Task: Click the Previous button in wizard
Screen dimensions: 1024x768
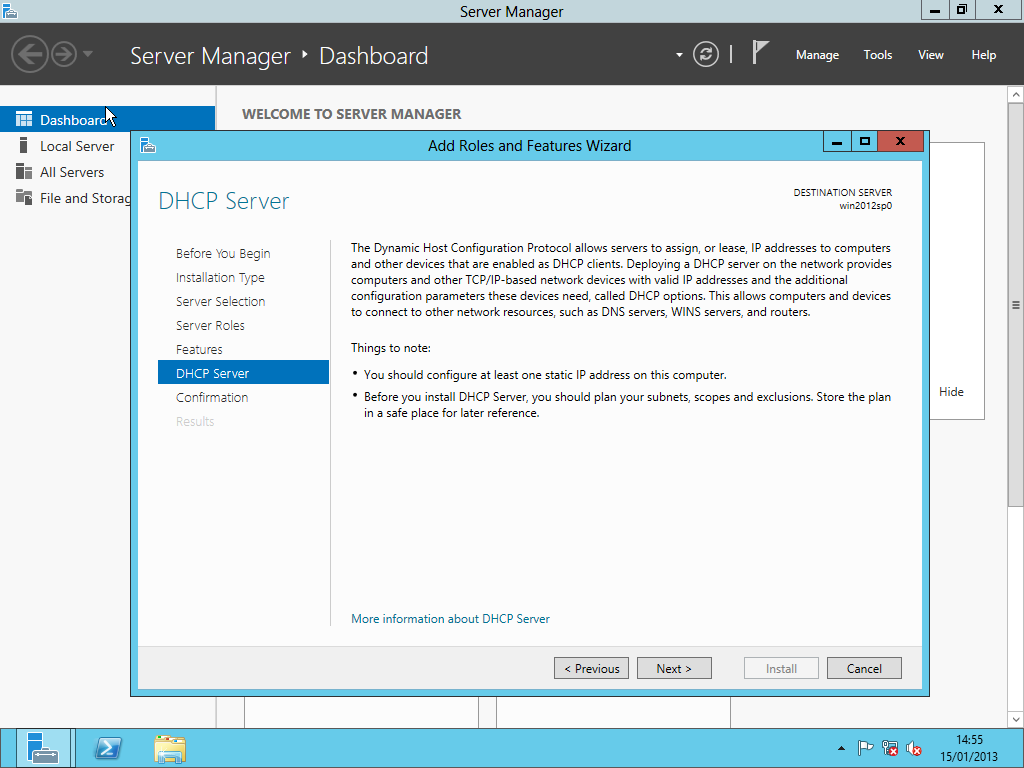Action: pyautogui.click(x=592, y=668)
